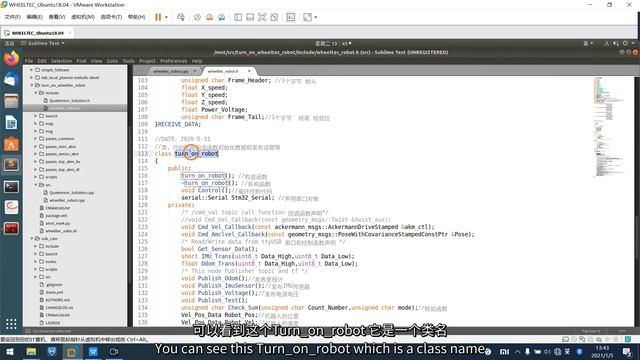Image resolution: width=640 pixels, height=360 pixels.
Task: Click the revert to snapshot icon
Action: pos(209,17)
